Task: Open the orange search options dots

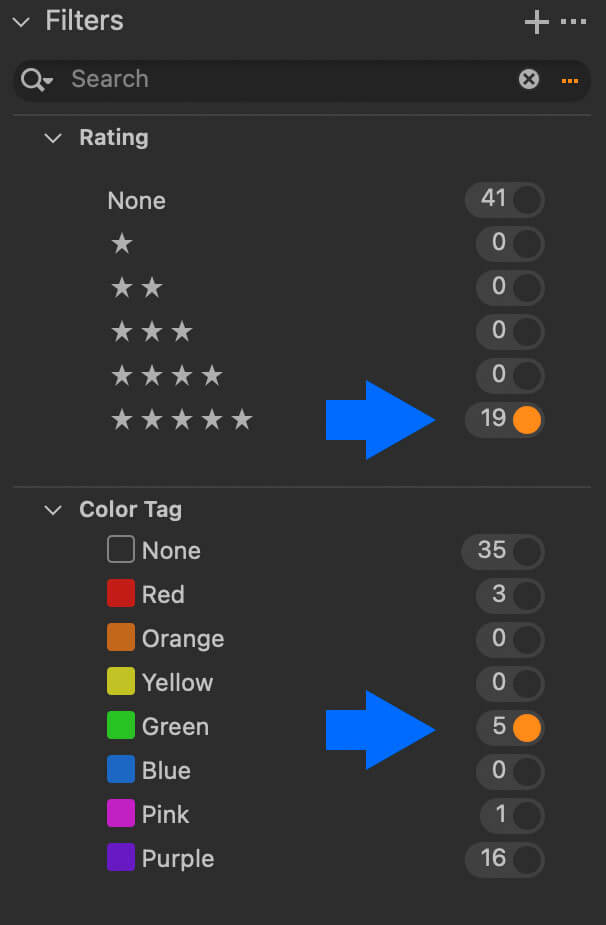Action: pos(570,80)
